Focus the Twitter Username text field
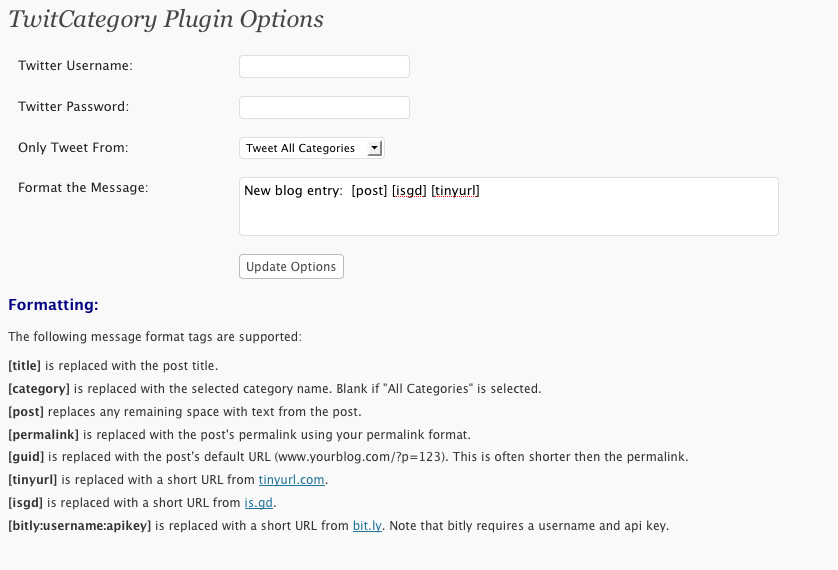 point(324,66)
